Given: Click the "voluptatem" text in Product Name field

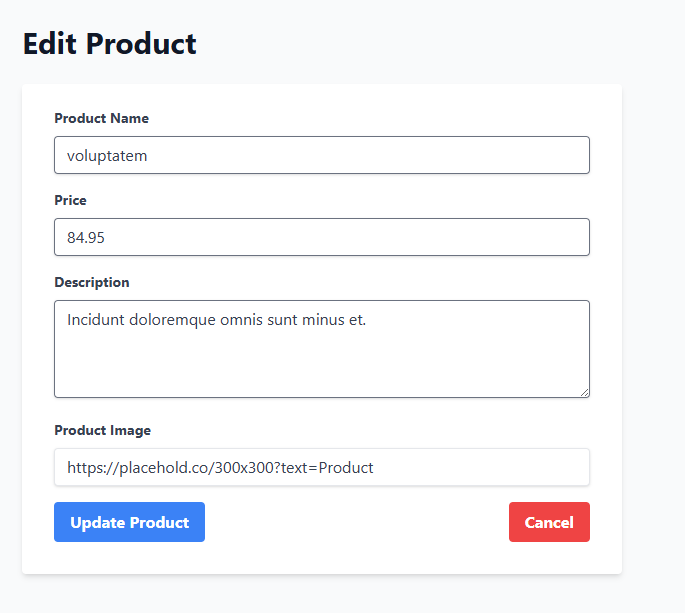Looking at the screenshot, I should (107, 155).
